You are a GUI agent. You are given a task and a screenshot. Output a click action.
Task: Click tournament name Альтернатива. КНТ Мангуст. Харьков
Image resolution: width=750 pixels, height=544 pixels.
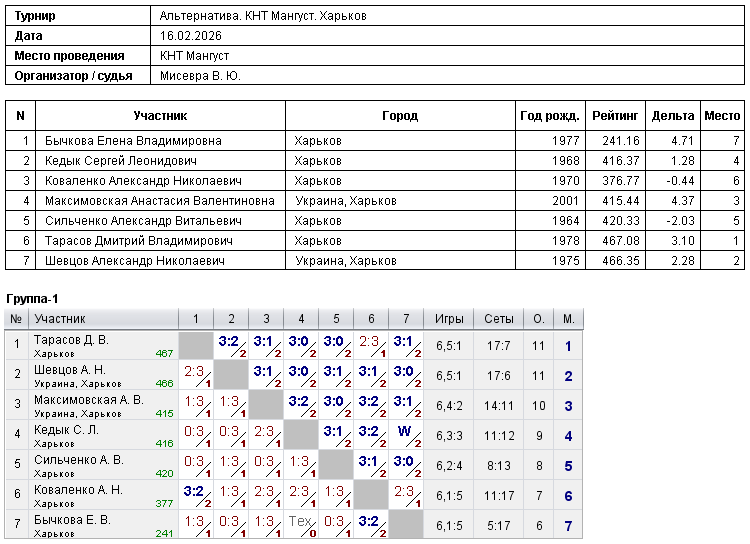click(x=263, y=16)
